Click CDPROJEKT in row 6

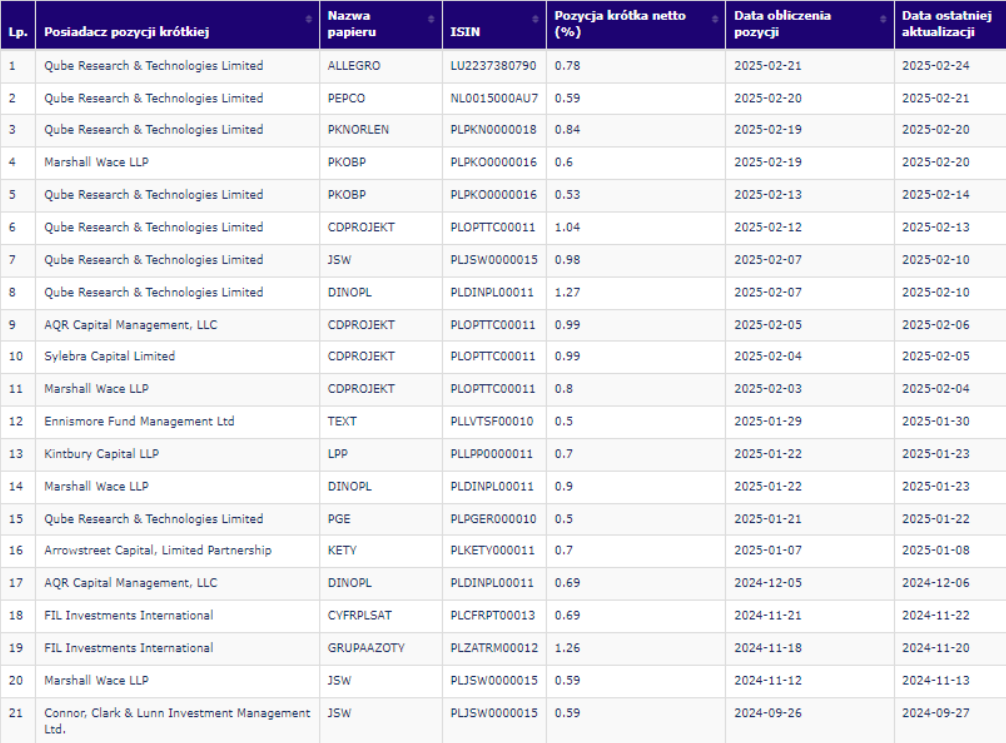click(361, 227)
